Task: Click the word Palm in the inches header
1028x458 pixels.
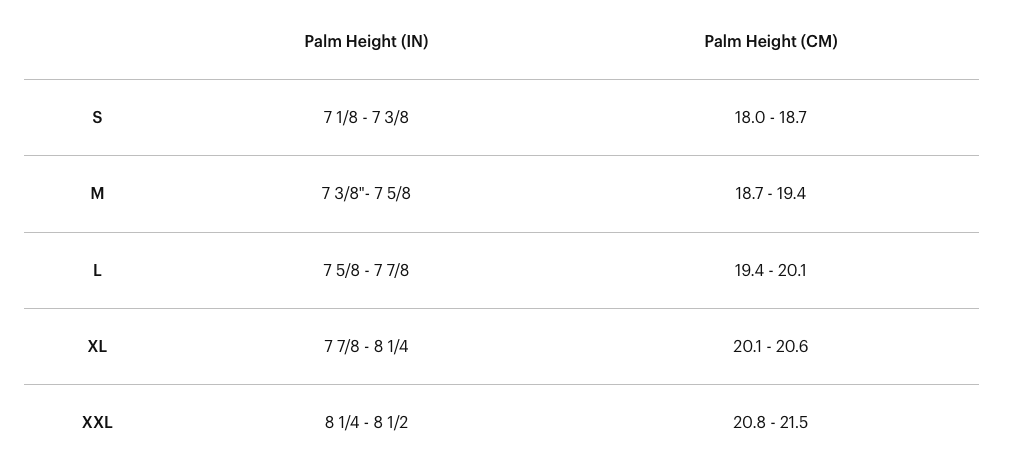Action: click(323, 41)
